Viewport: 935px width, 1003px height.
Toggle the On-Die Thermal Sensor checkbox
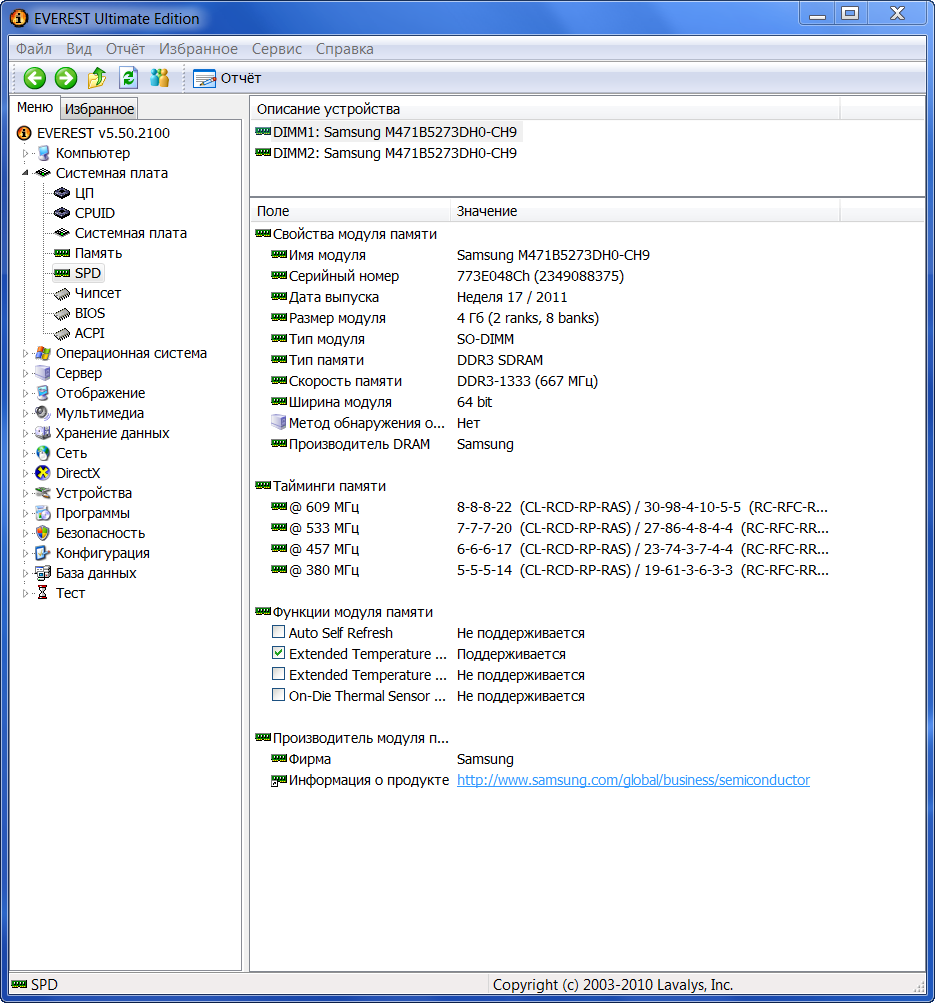coord(278,695)
